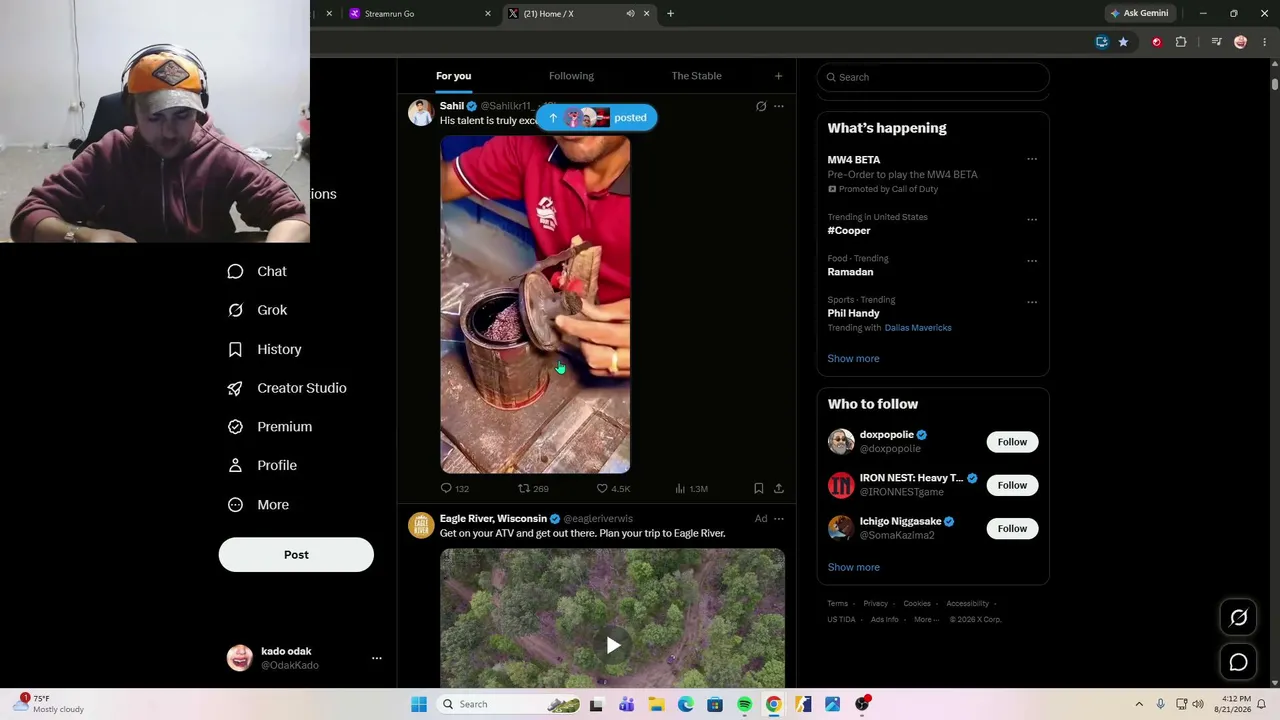Open History in the sidebar
This screenshot has width=1280, height=720.
264,349
